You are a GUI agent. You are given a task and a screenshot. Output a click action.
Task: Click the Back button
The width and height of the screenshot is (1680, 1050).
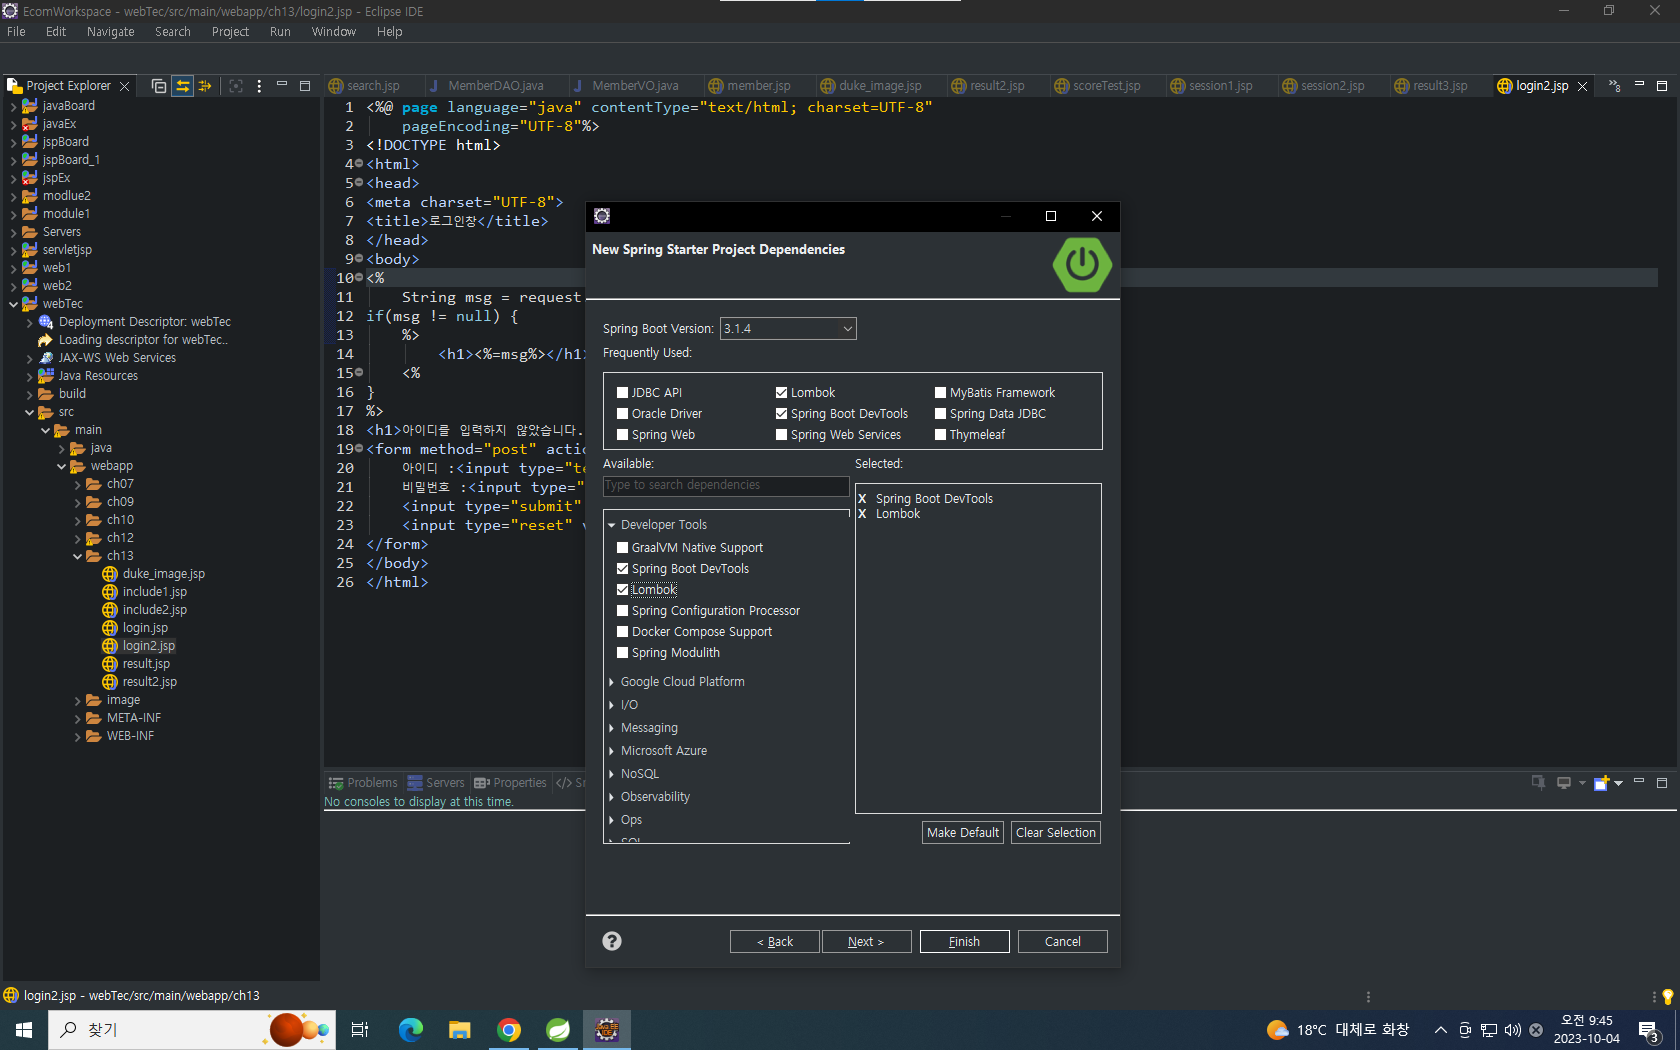click(x=775, y=942)
